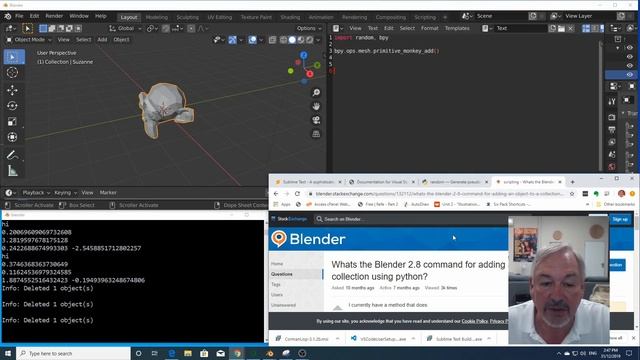Select the Cursor tool in Blender's viewport toolbar
The height and width of the screenshot is (360, 640).
(x=12, y=73)
